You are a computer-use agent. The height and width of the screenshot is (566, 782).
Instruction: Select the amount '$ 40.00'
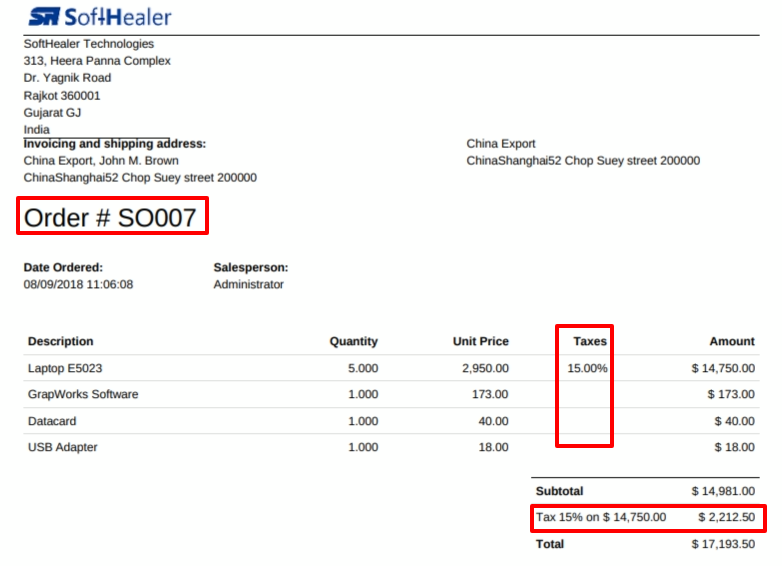735,421
